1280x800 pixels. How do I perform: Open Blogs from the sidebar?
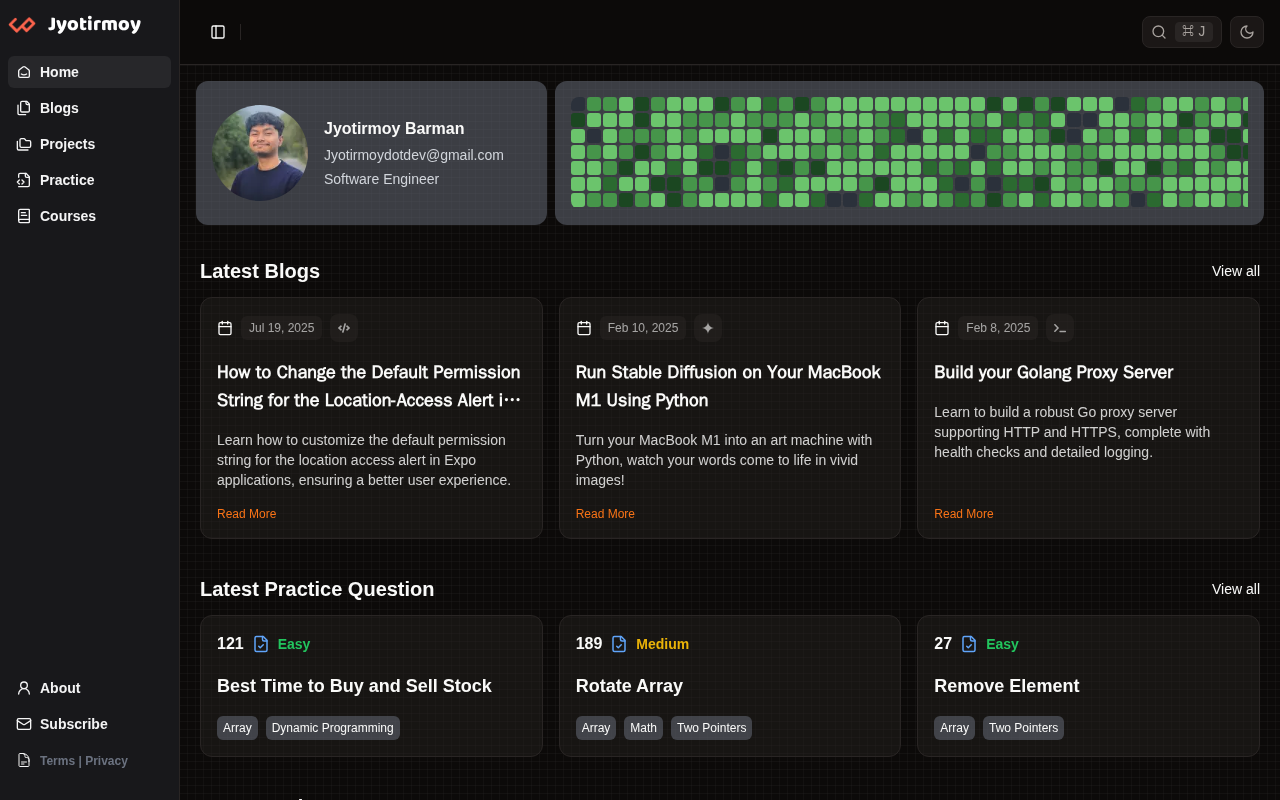59,108
